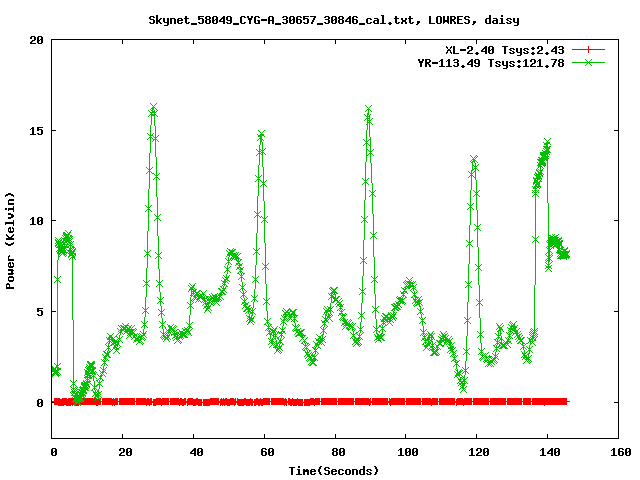Viewport: 640px width, 480px height.
Task: Click the green YR legend line sample
Action: [x=588, y=62]
